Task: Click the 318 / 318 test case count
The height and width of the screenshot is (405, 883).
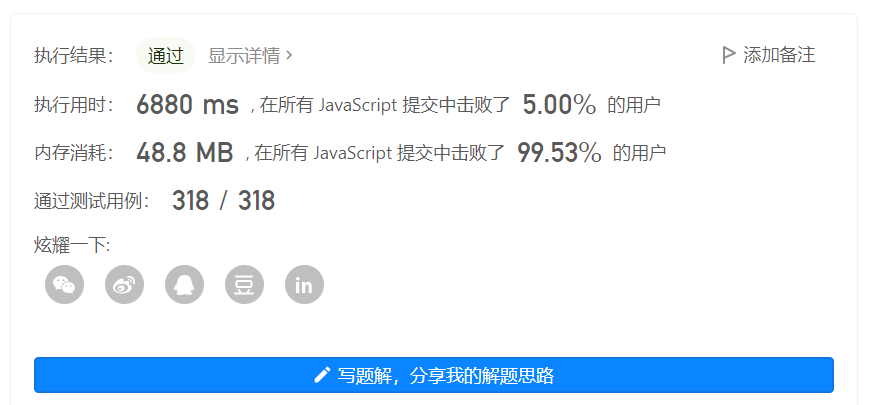Action: click(x=224, y=201)
